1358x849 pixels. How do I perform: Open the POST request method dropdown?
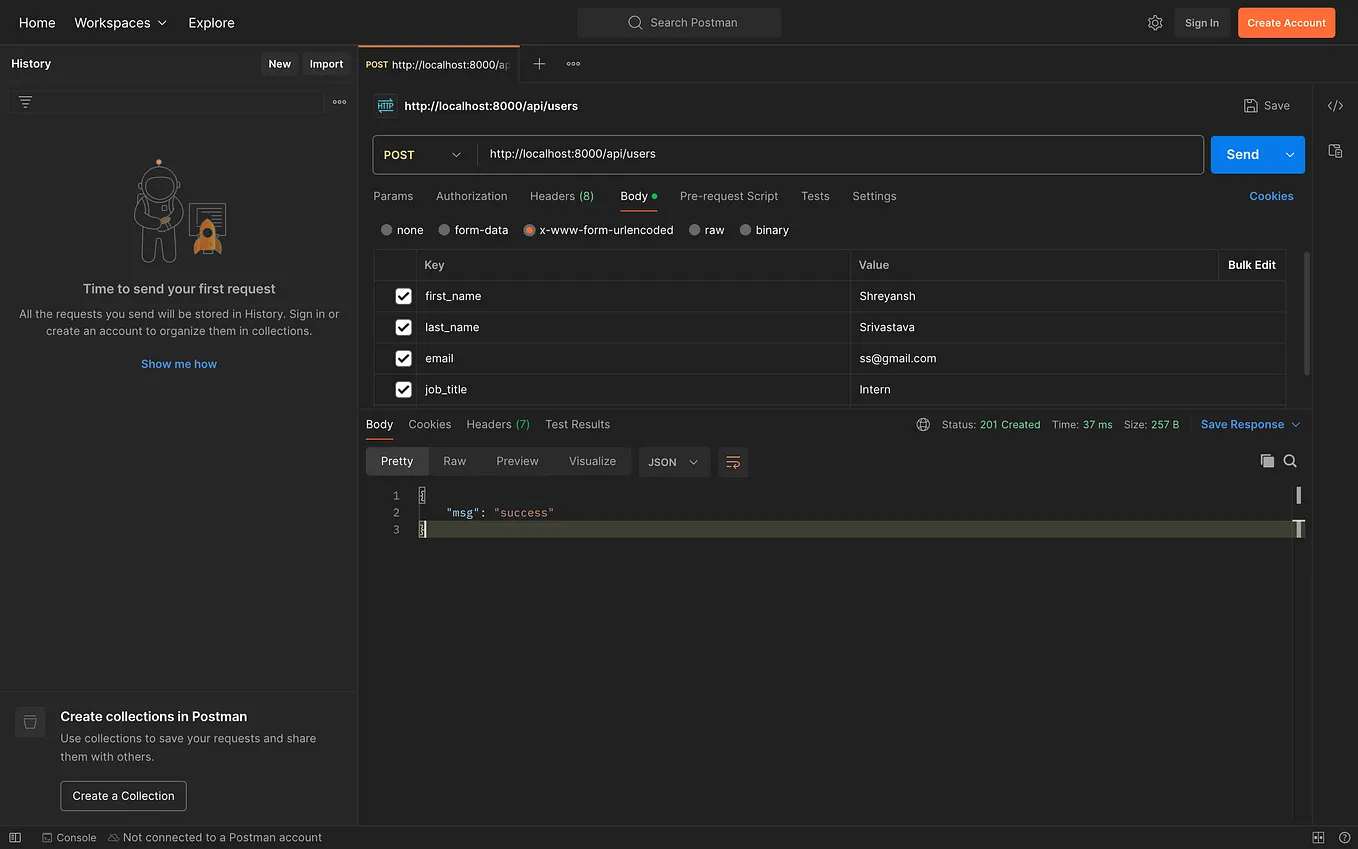pos(421,155)
